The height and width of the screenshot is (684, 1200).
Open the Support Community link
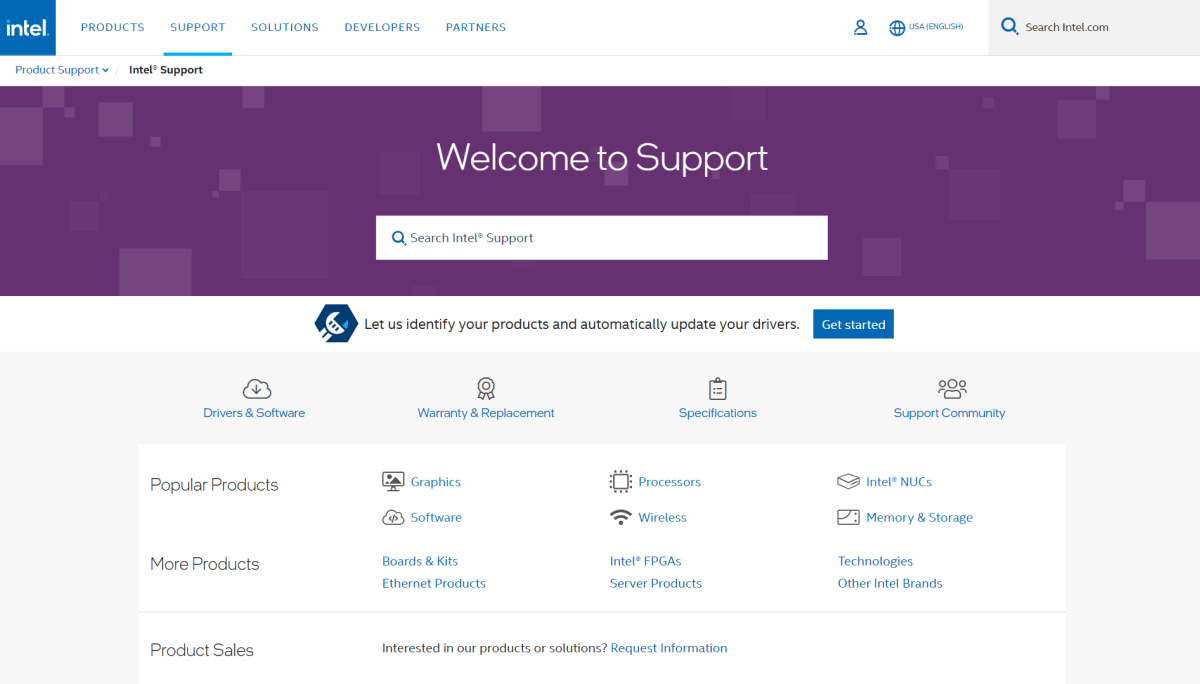949,413
